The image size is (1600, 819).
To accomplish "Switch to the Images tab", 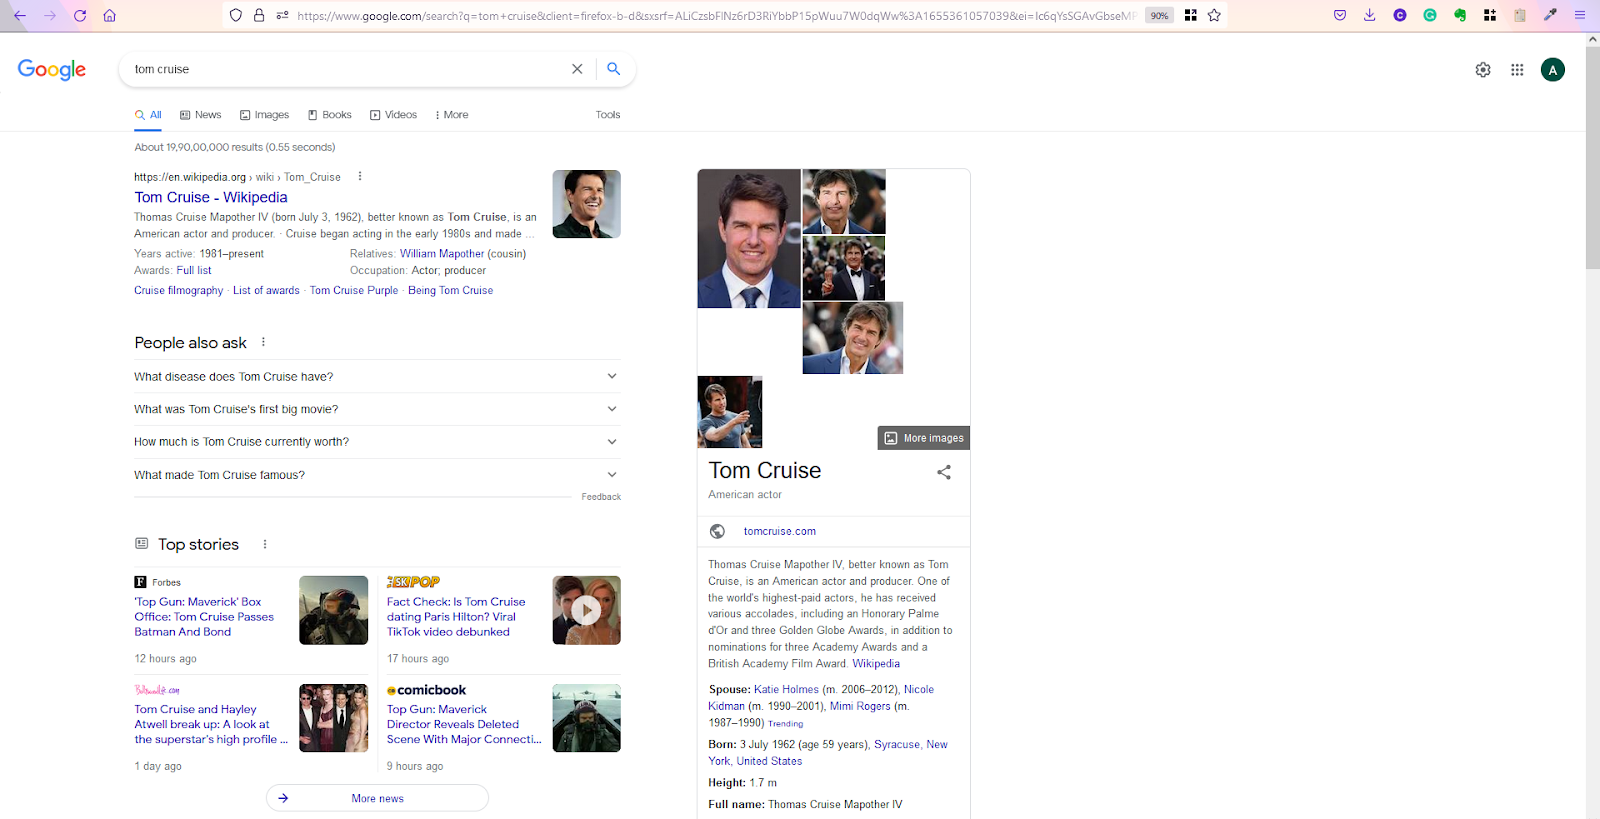I will pos(265,115).
